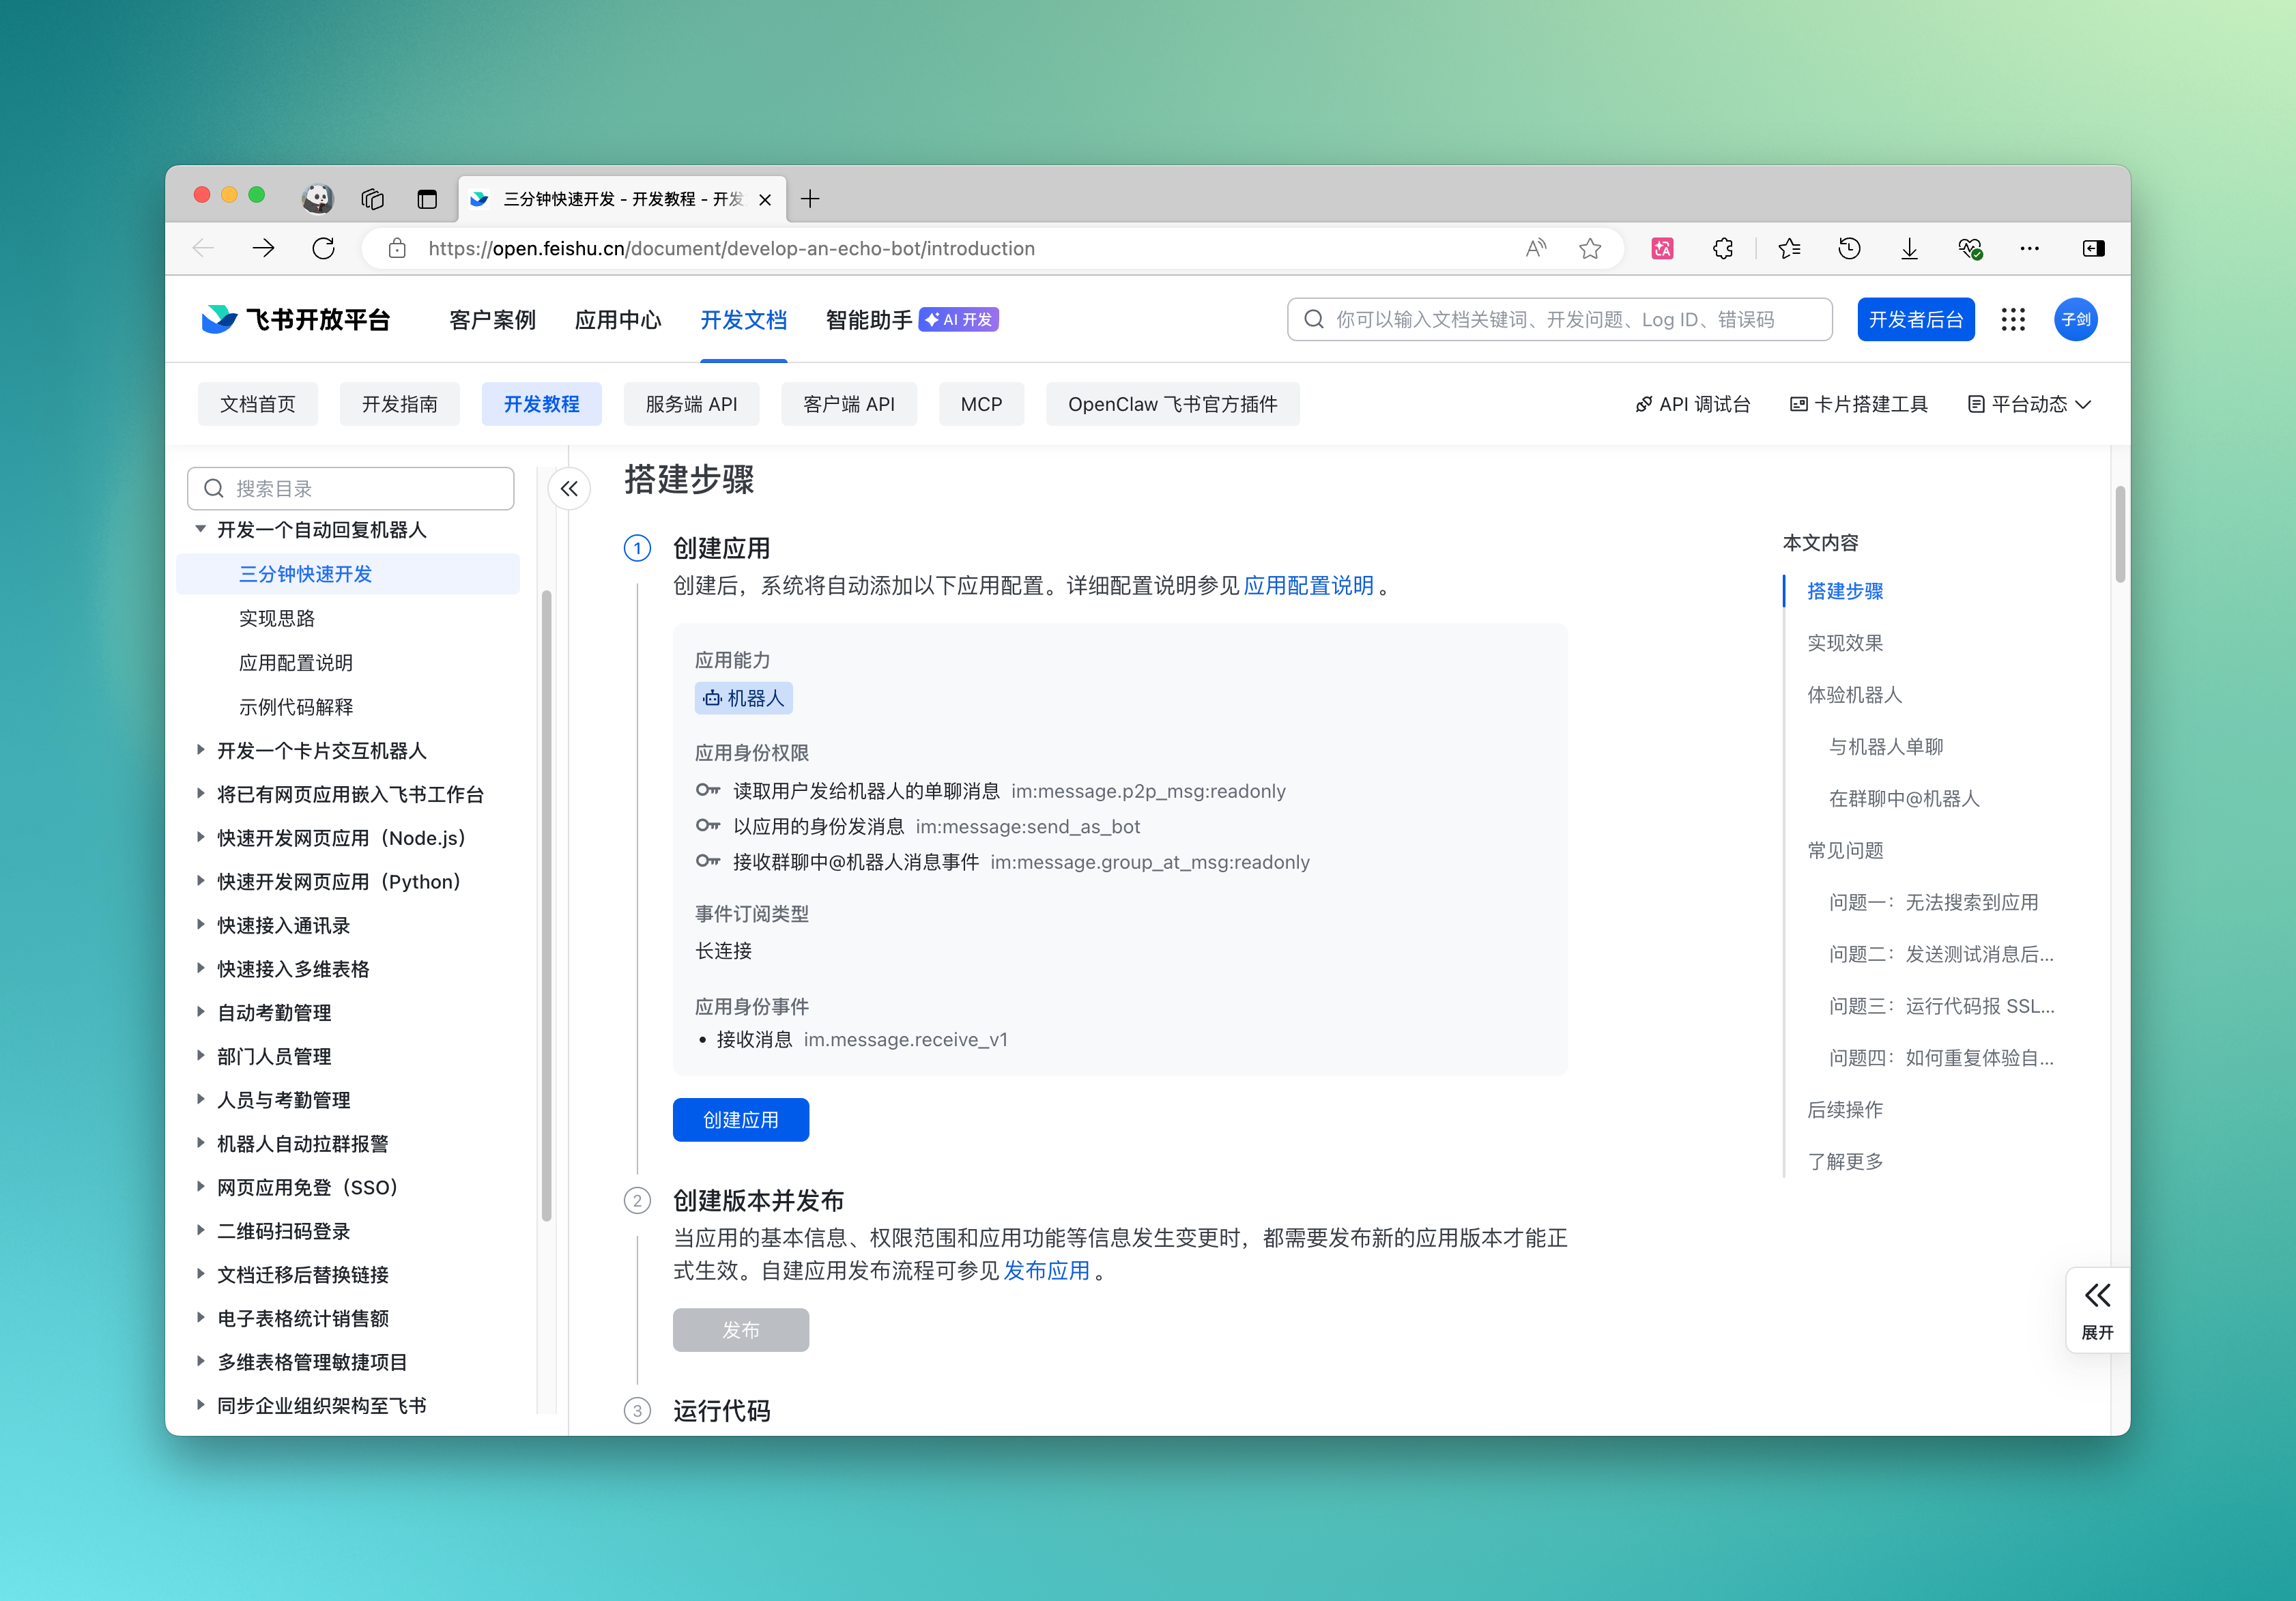Collapse the left documentation sidebar with double-chevron
This screenshot has width=2296, height=1601.
click(x=569, y=489)
